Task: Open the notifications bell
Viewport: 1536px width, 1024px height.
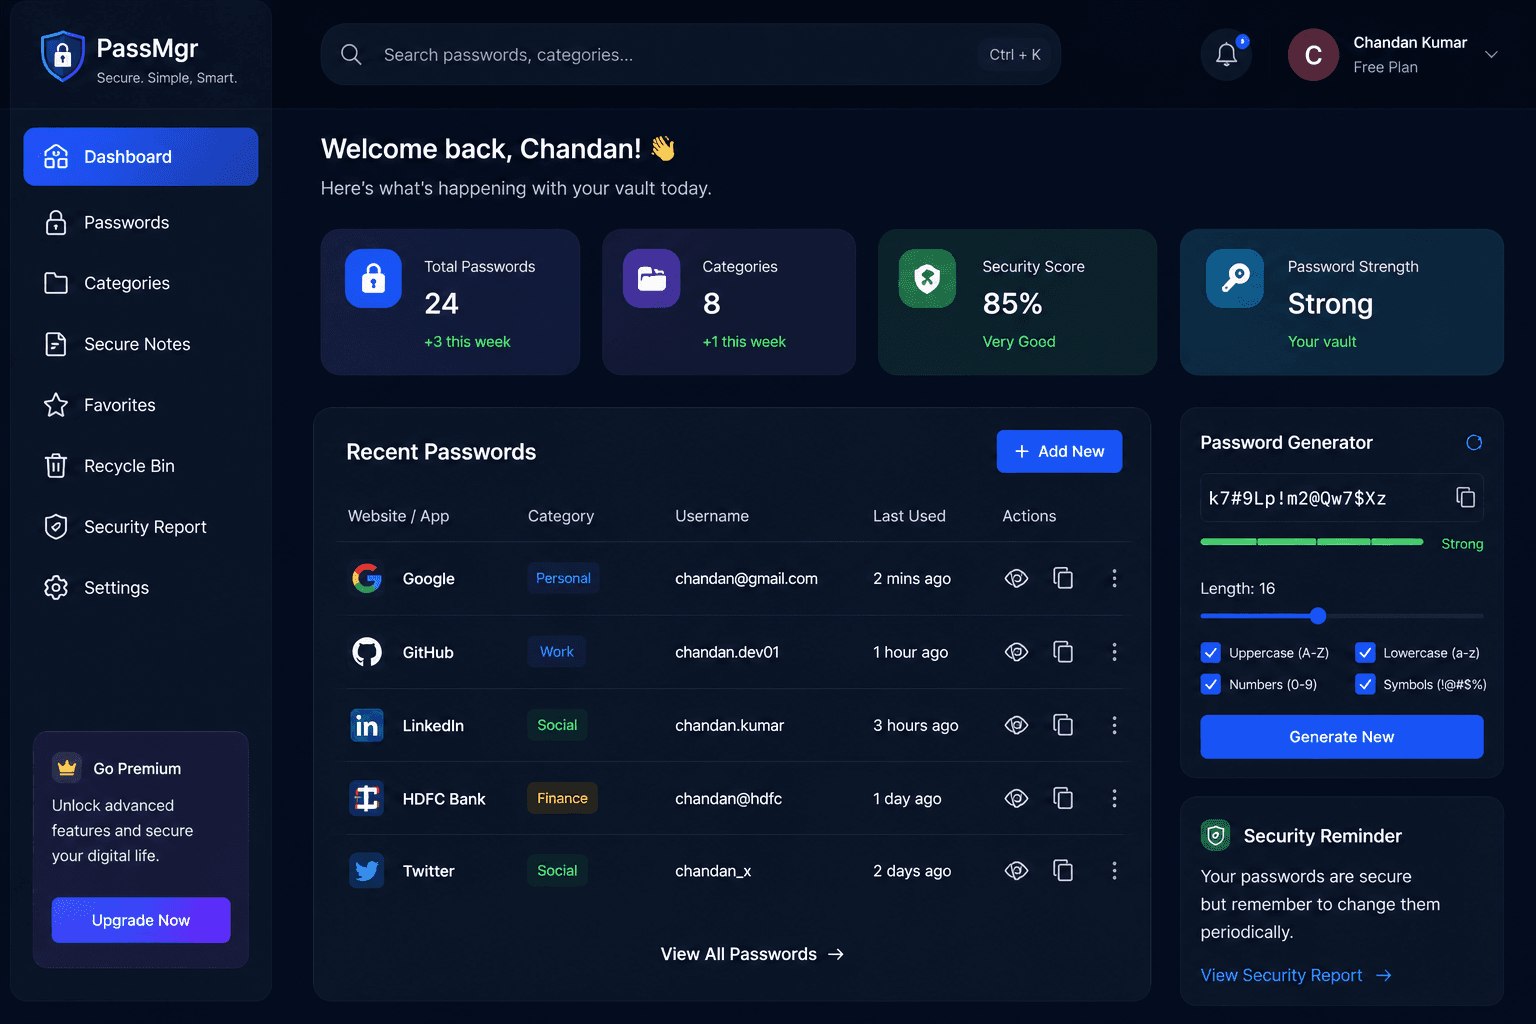Action: point(1226,54)
